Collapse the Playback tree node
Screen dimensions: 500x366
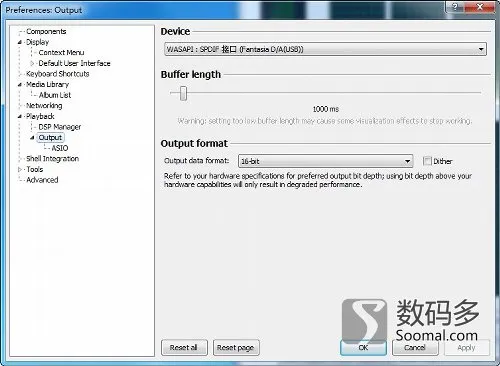20,116
